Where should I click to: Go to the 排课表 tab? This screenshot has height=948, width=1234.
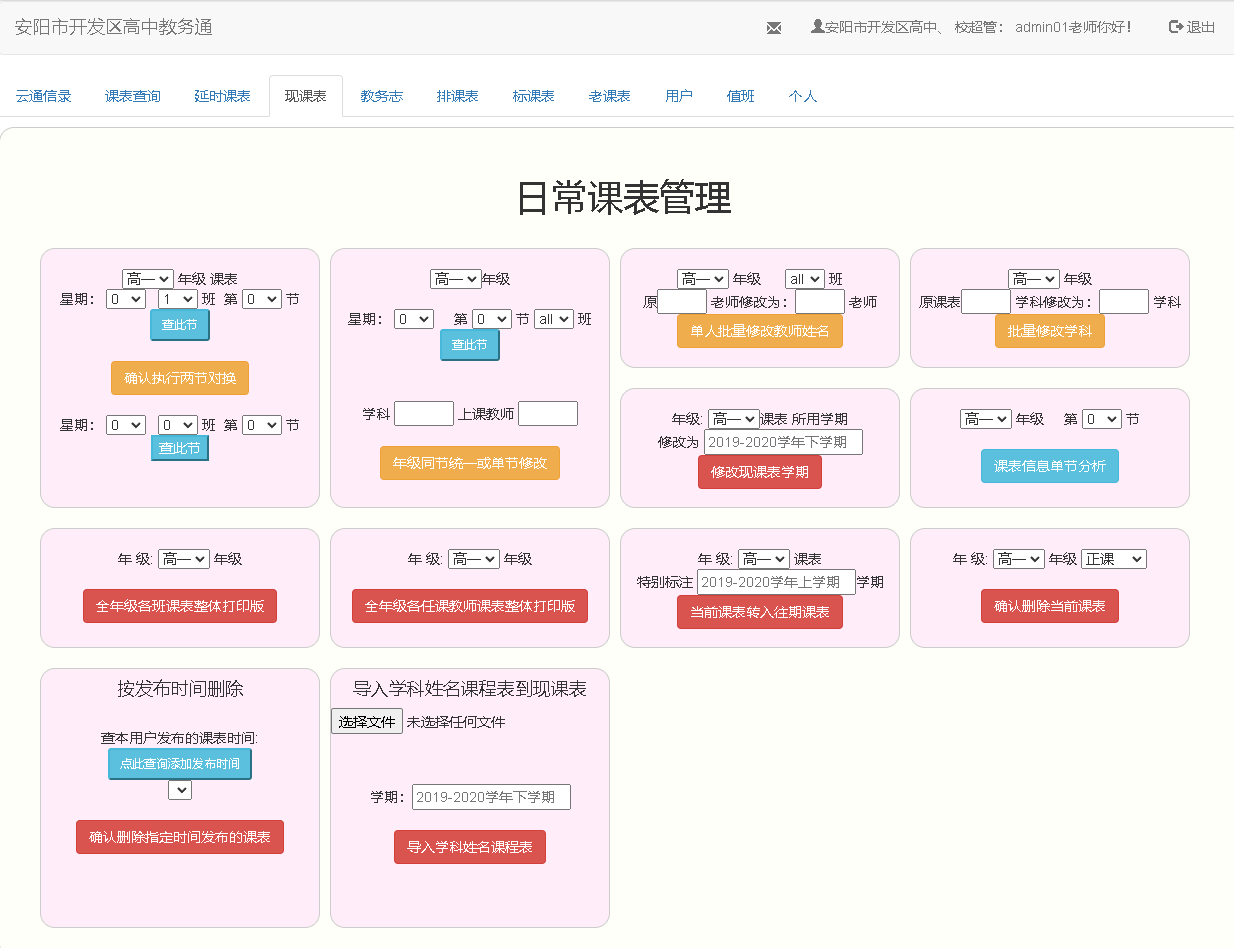[x=458, y=96]
